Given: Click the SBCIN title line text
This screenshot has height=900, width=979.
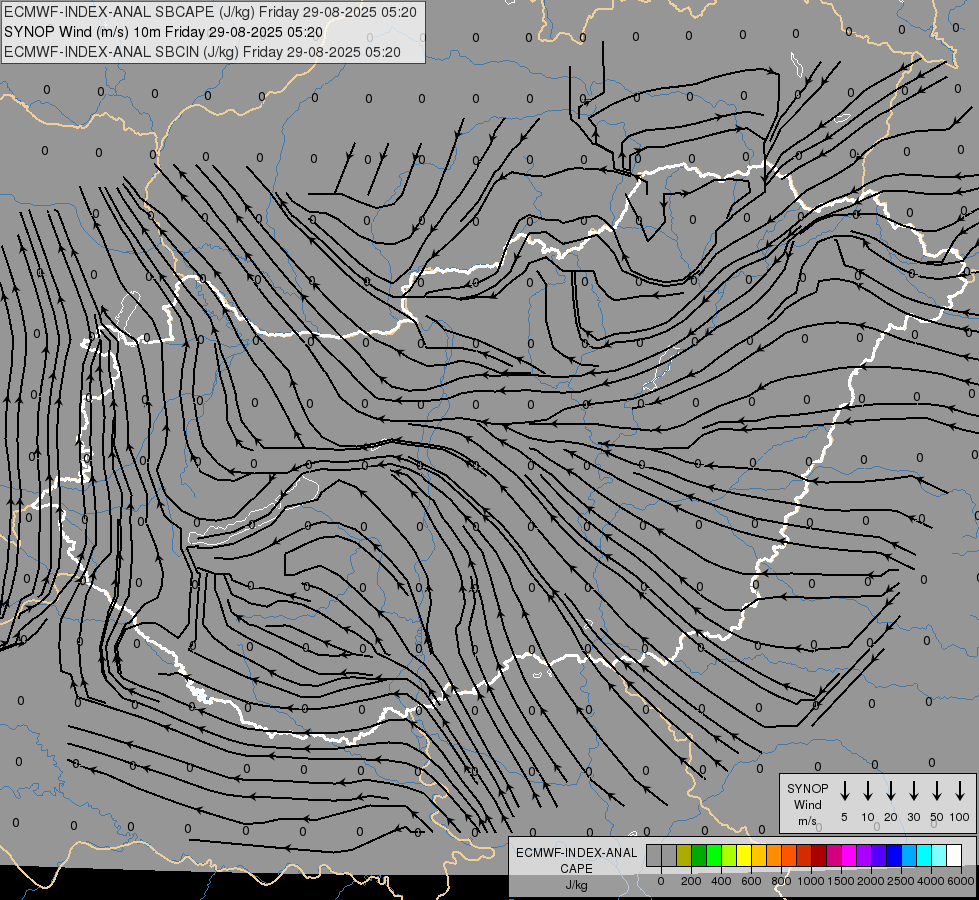Looking at the screenshot, I should [x=202, y=52].
